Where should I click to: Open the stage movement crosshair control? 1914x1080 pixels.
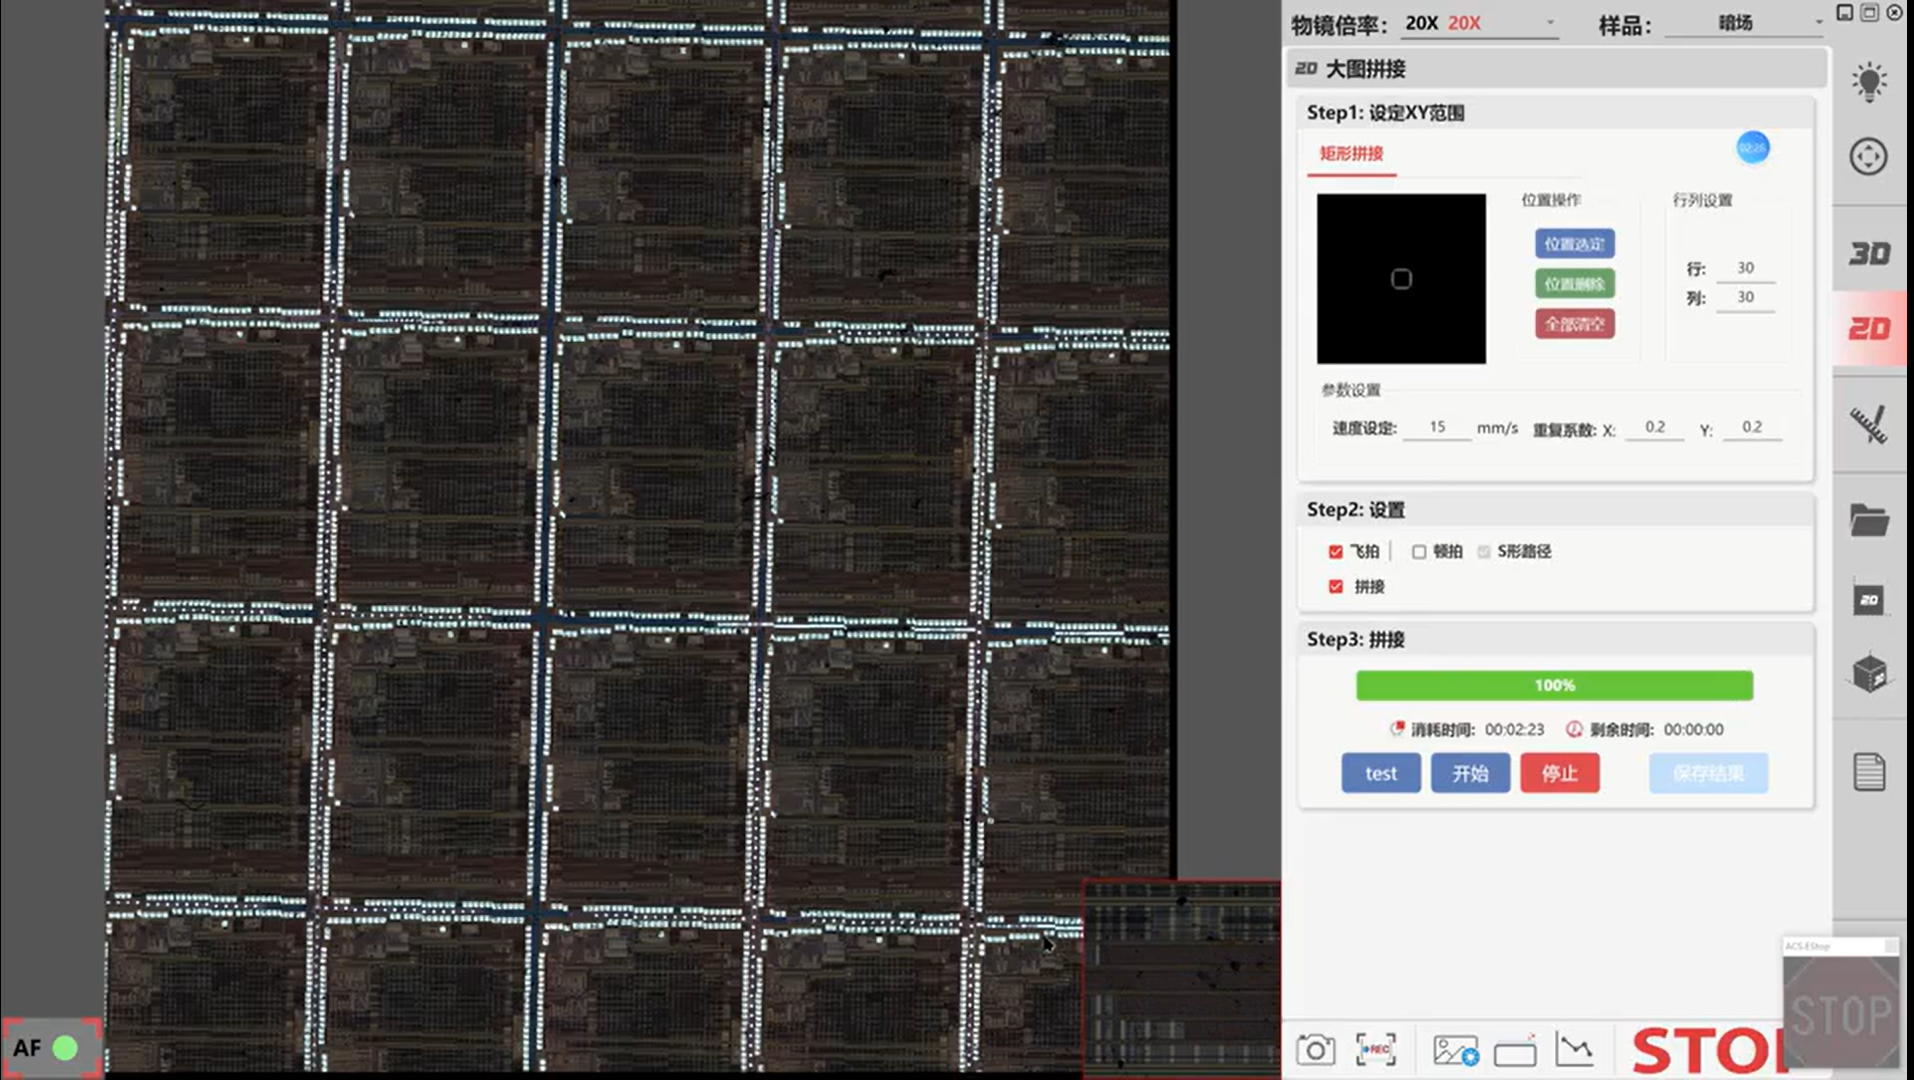pos(1868,157)
